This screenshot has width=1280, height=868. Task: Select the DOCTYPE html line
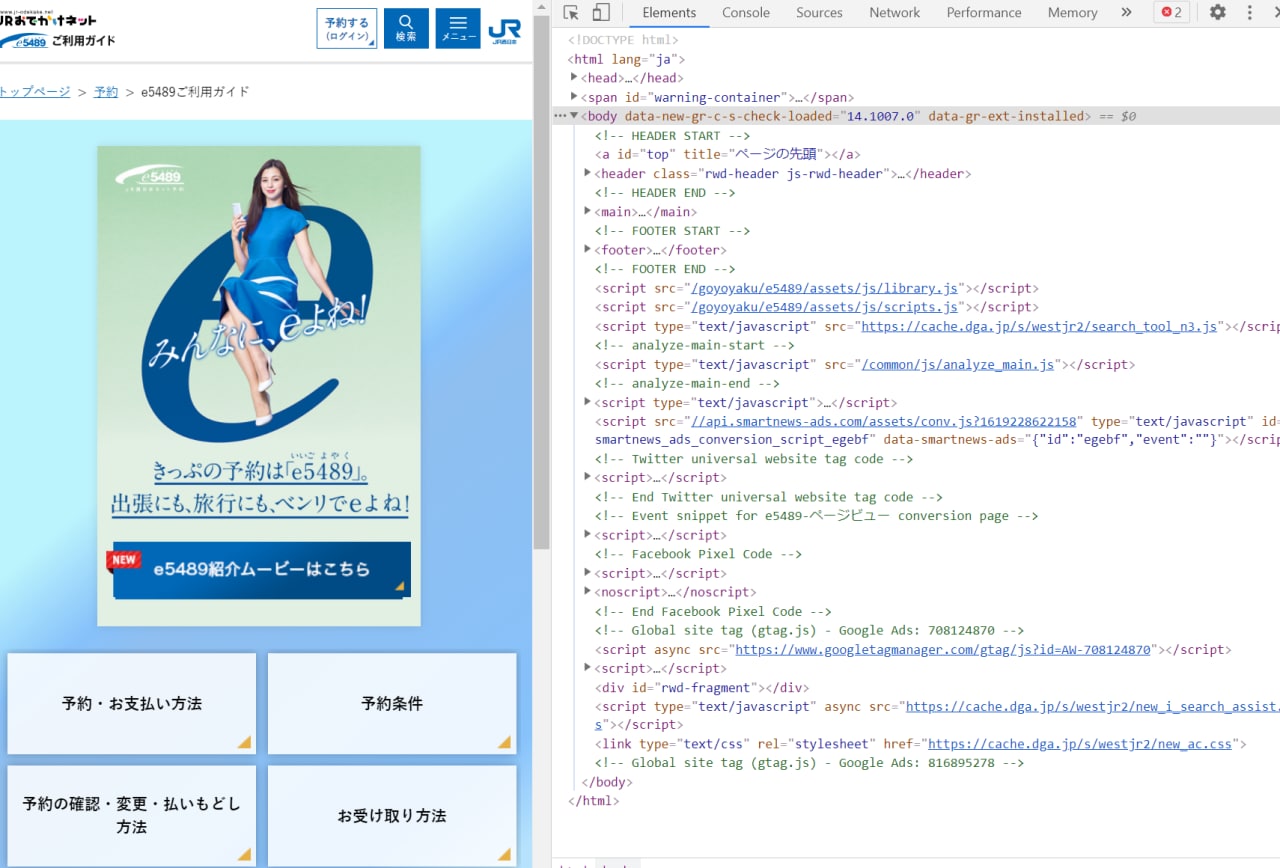tap(622, 40)
